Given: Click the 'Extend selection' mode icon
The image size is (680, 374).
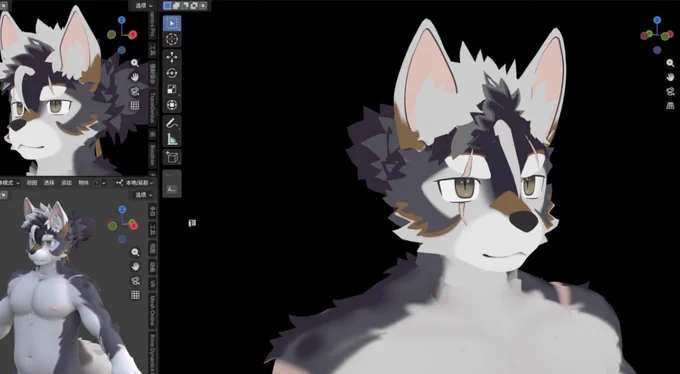Looking at the screenshot, I should 176,6.
